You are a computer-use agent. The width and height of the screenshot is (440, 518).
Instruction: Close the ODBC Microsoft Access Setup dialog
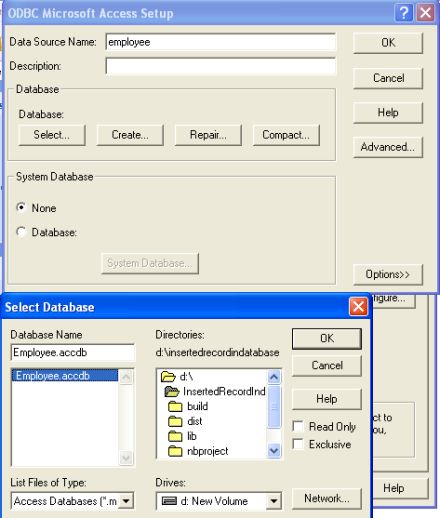pyautogui.click(x=426, y=13)
